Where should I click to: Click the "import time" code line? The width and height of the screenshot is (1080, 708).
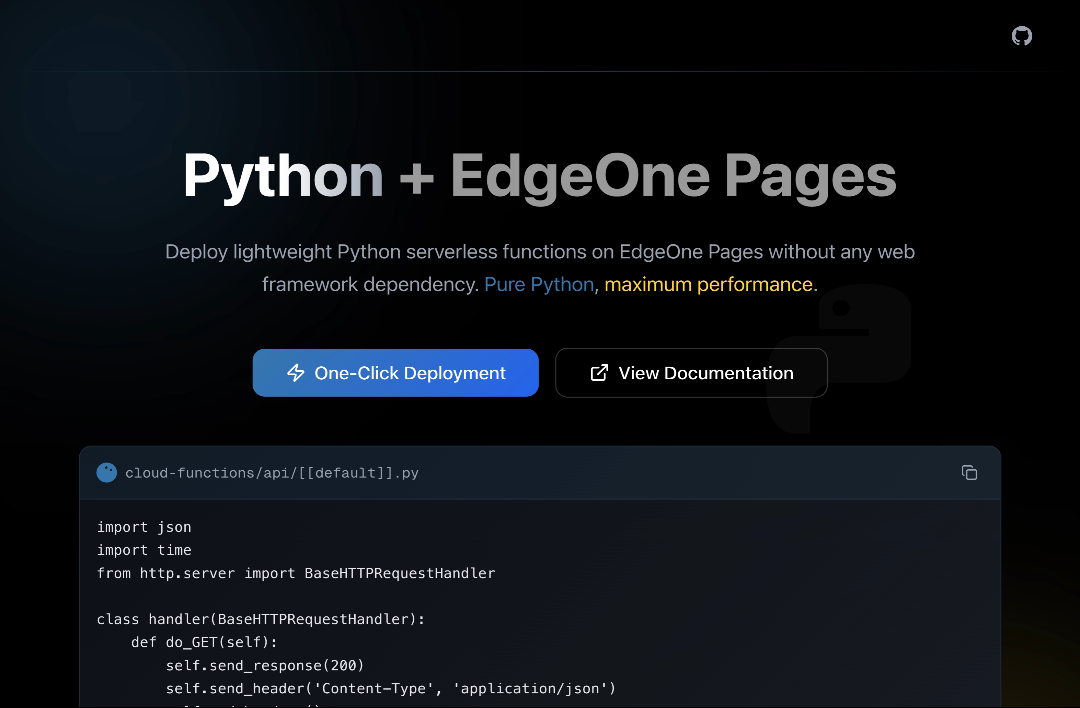pos(144,550)
